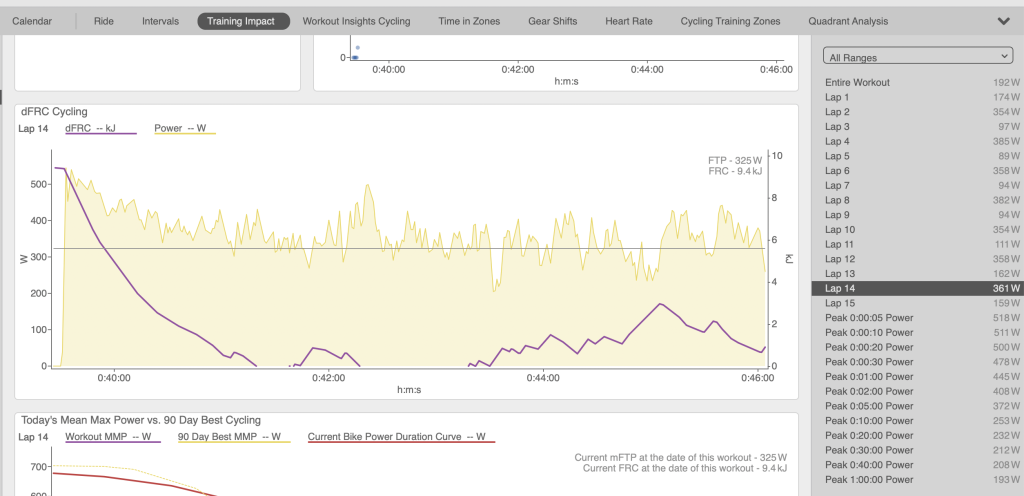
Task: Select Peak 0:05:00 Power range
Action: (x=918, y=406)
